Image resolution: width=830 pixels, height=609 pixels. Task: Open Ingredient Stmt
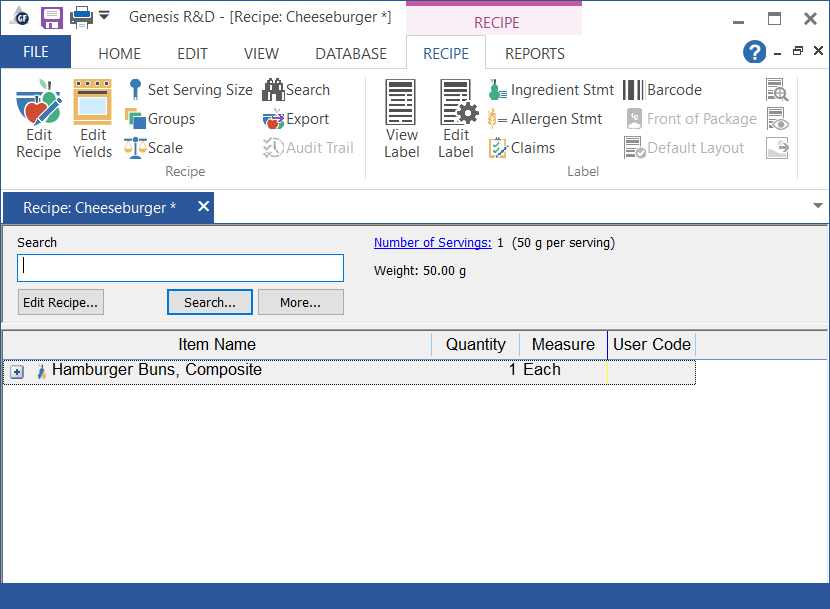[x=551, y=90]
